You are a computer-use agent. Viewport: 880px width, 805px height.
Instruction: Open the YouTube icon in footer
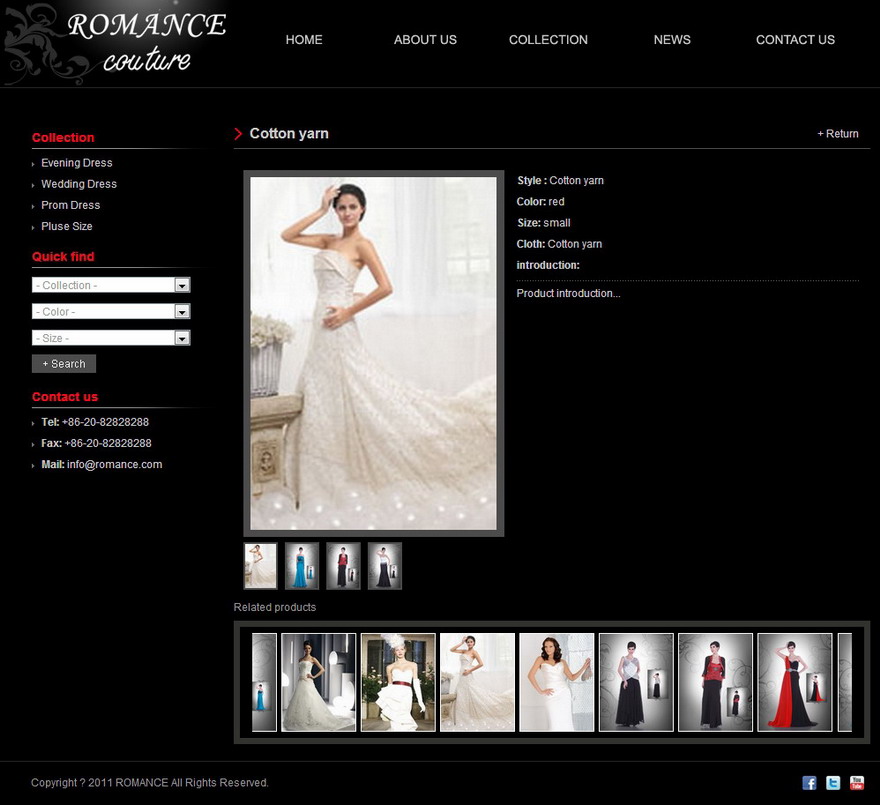857,783
